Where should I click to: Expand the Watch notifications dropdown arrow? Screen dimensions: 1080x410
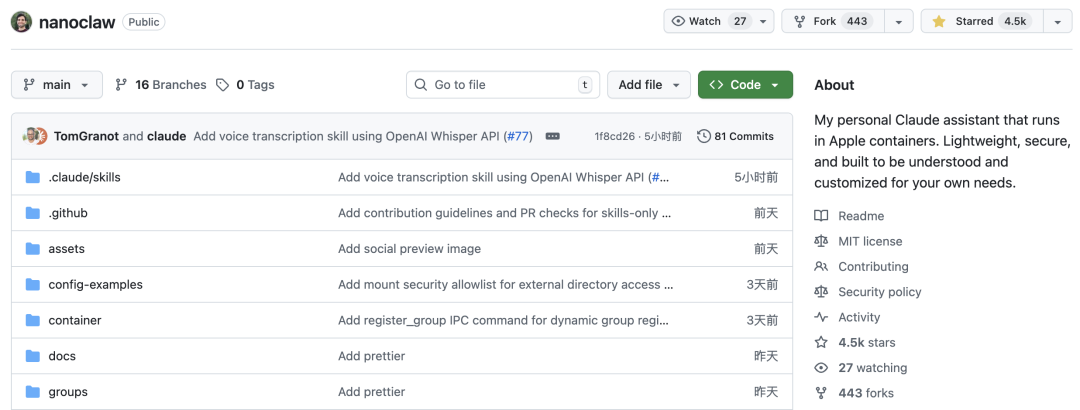tap(764, 21)
